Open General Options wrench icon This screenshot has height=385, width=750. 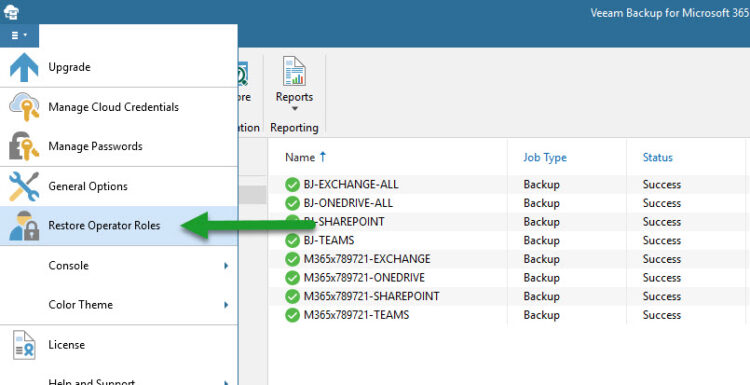coord(24,186)
